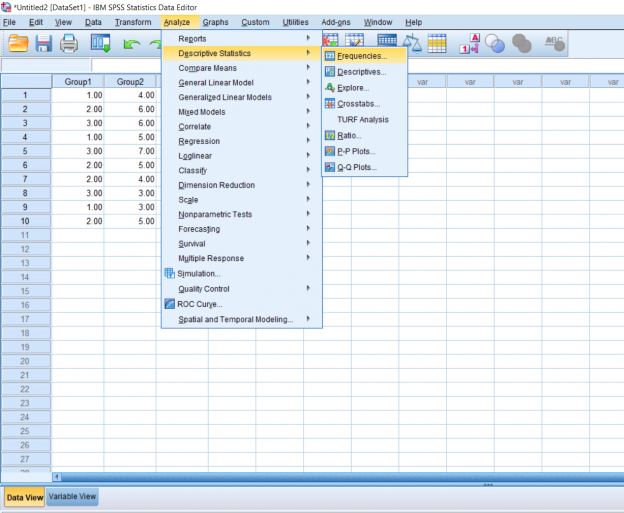624x513 pixels.
Task: Click the Open data document folder icon
Action: click(x=18, y=43)
